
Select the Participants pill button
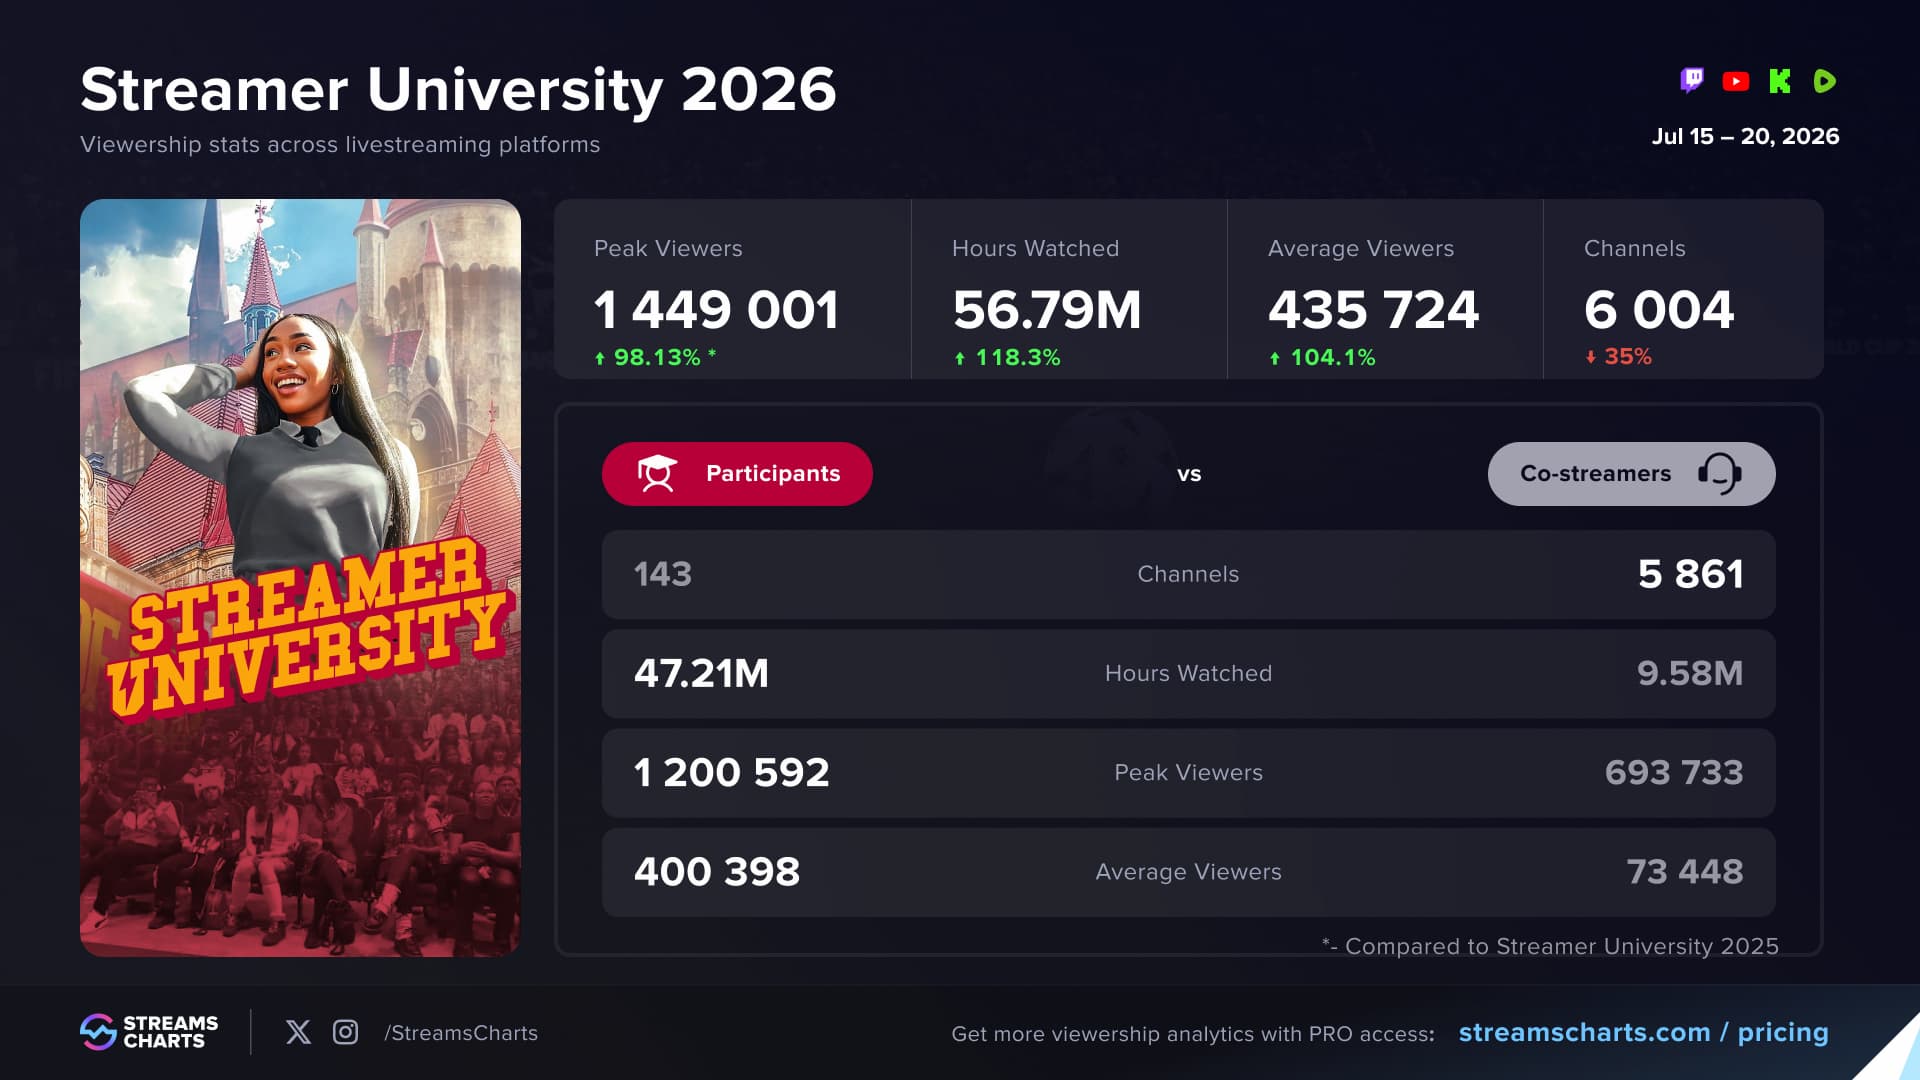pos(737,474)
